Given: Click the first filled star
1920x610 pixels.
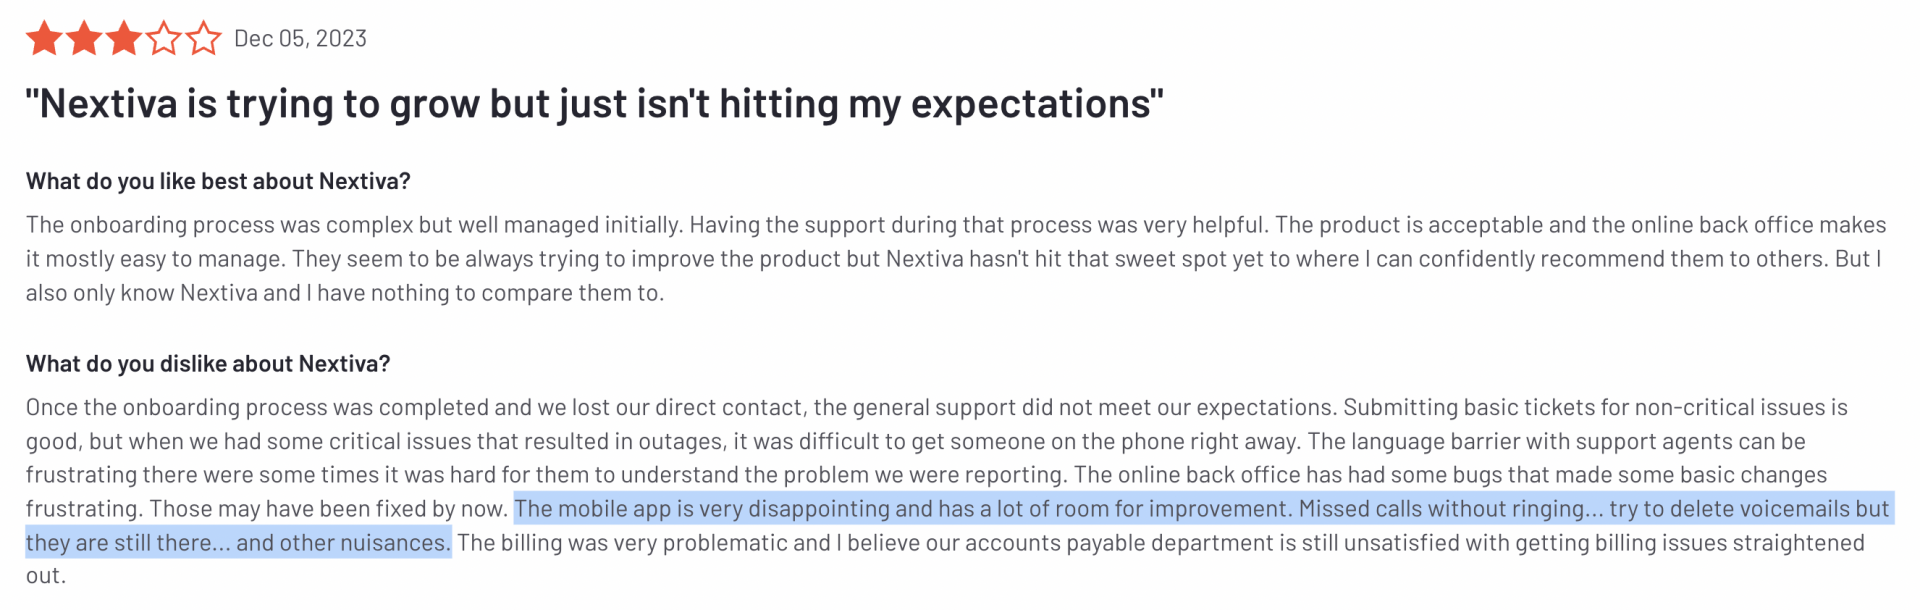Looking at the screenshot, I should pyautogui.click(x=44, y=39).
